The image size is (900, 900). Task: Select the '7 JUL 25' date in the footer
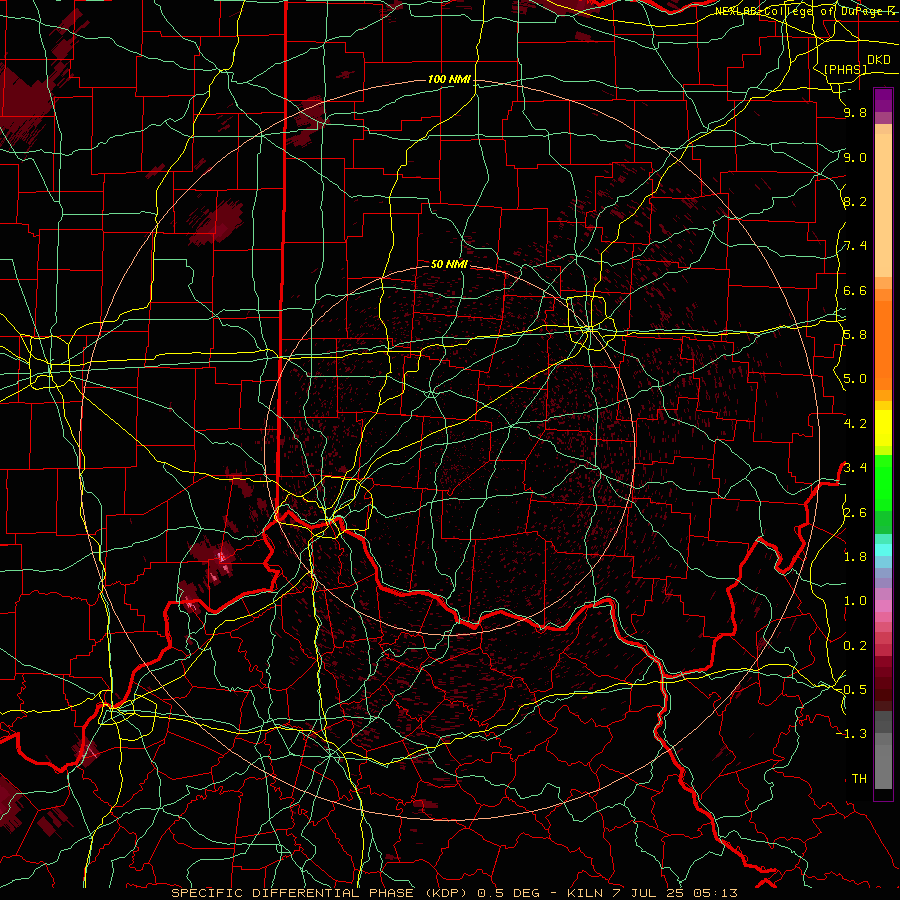(650, 893)
